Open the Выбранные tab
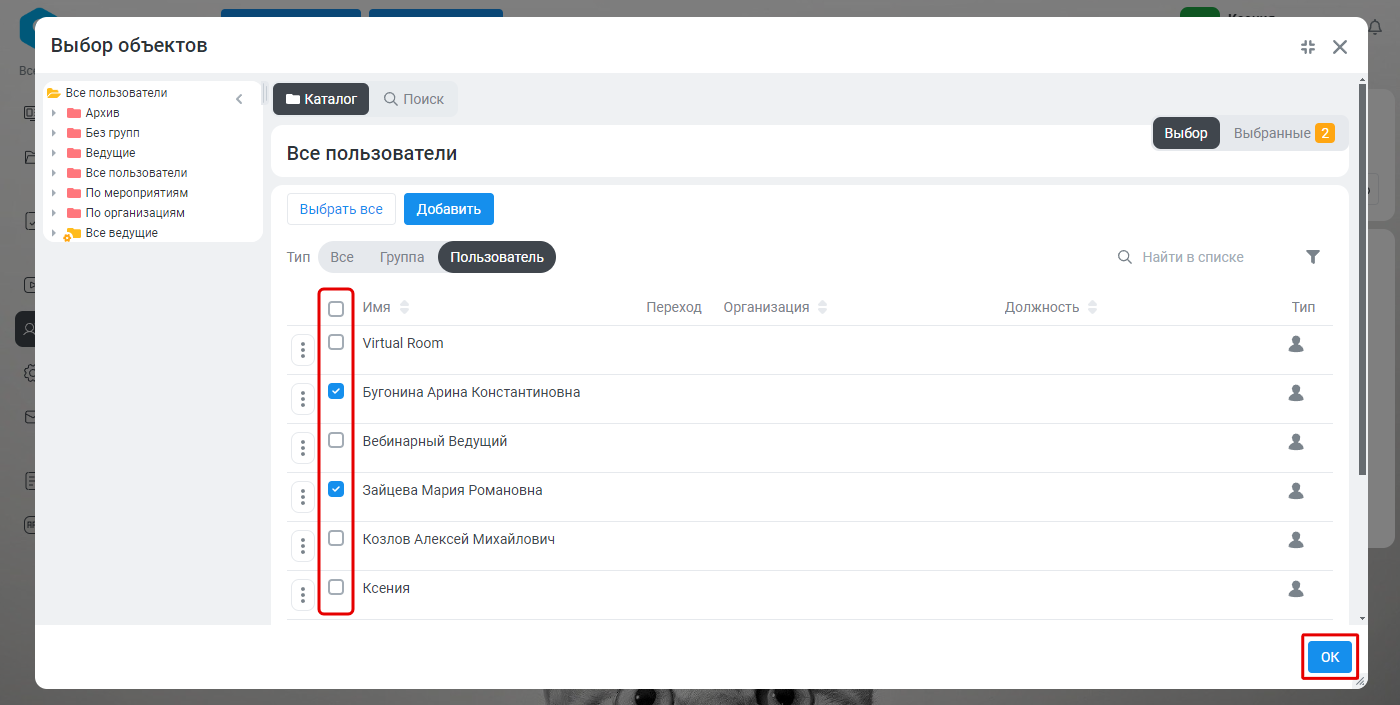Screen dimensions: 1400x705 pos(1284,133)
